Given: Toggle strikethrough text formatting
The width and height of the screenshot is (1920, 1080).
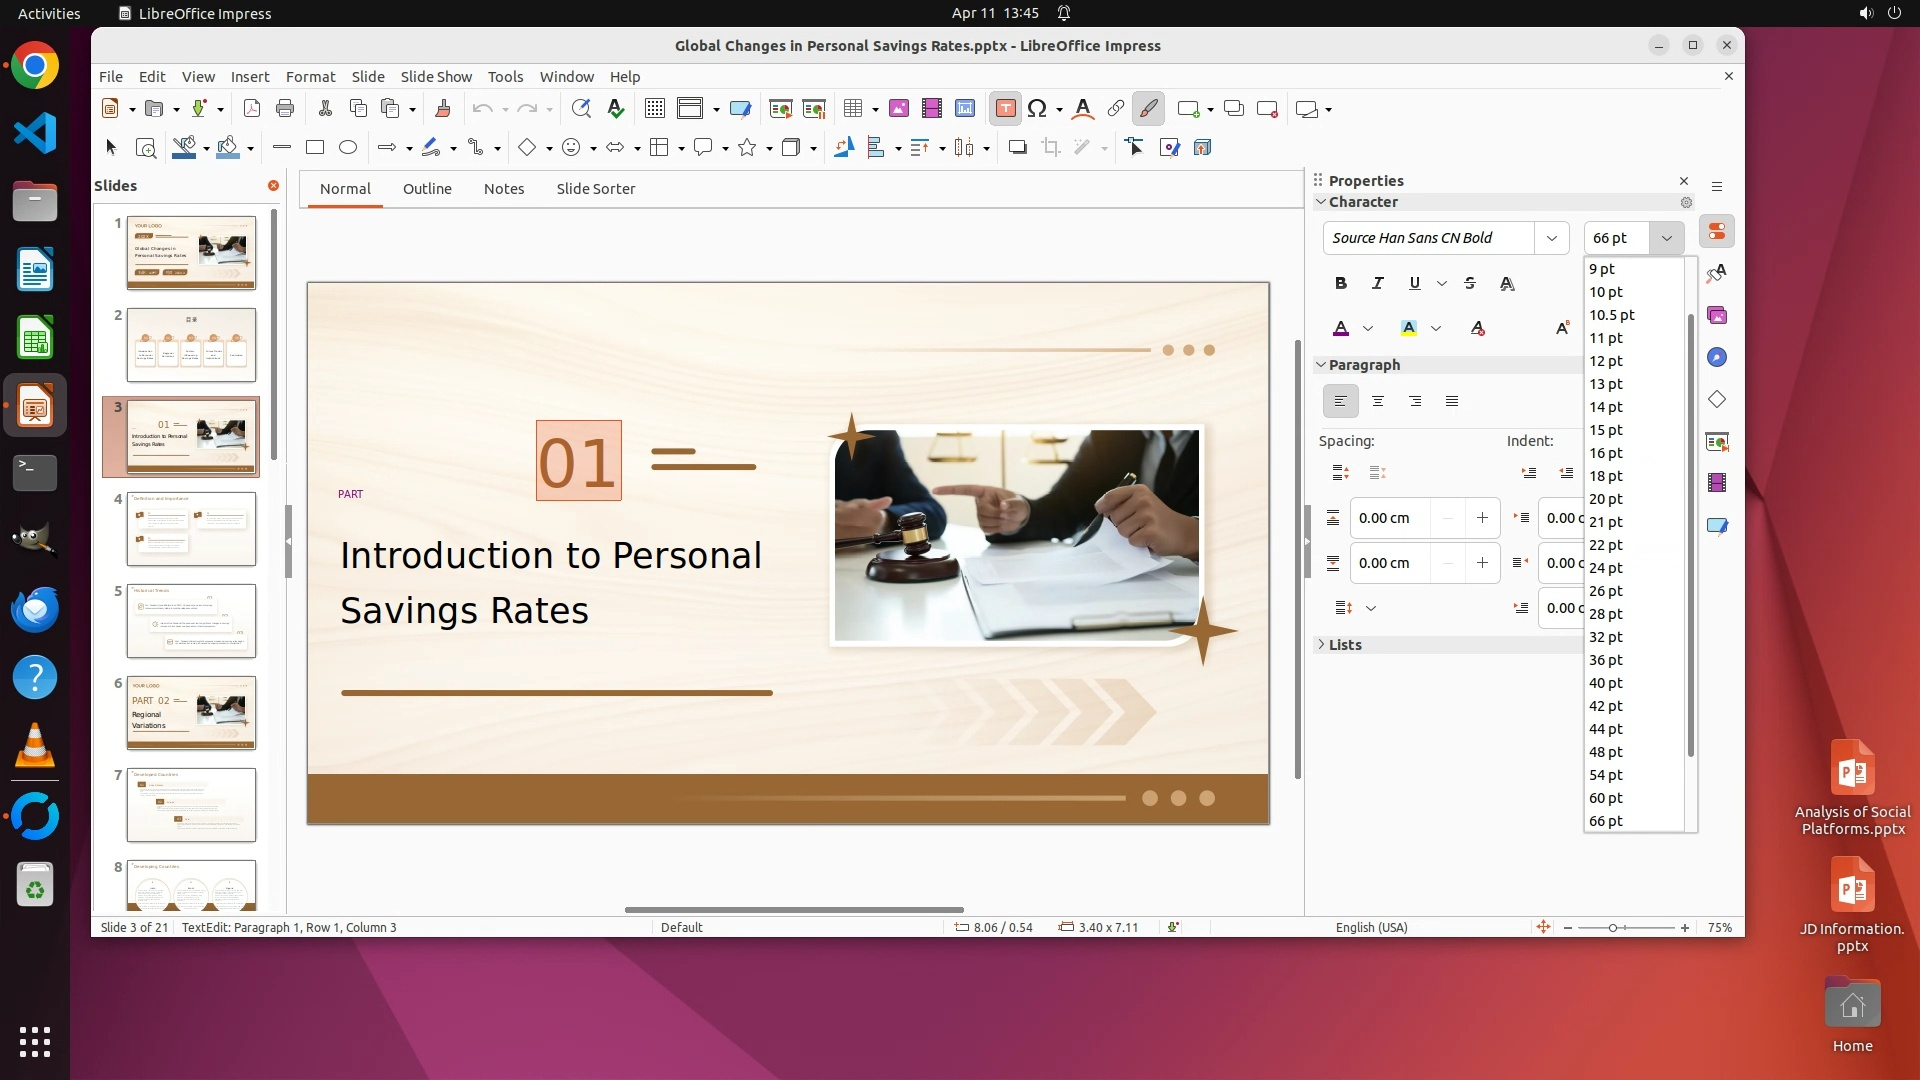Looking at the screenshot, I should tap(1469, 284).
